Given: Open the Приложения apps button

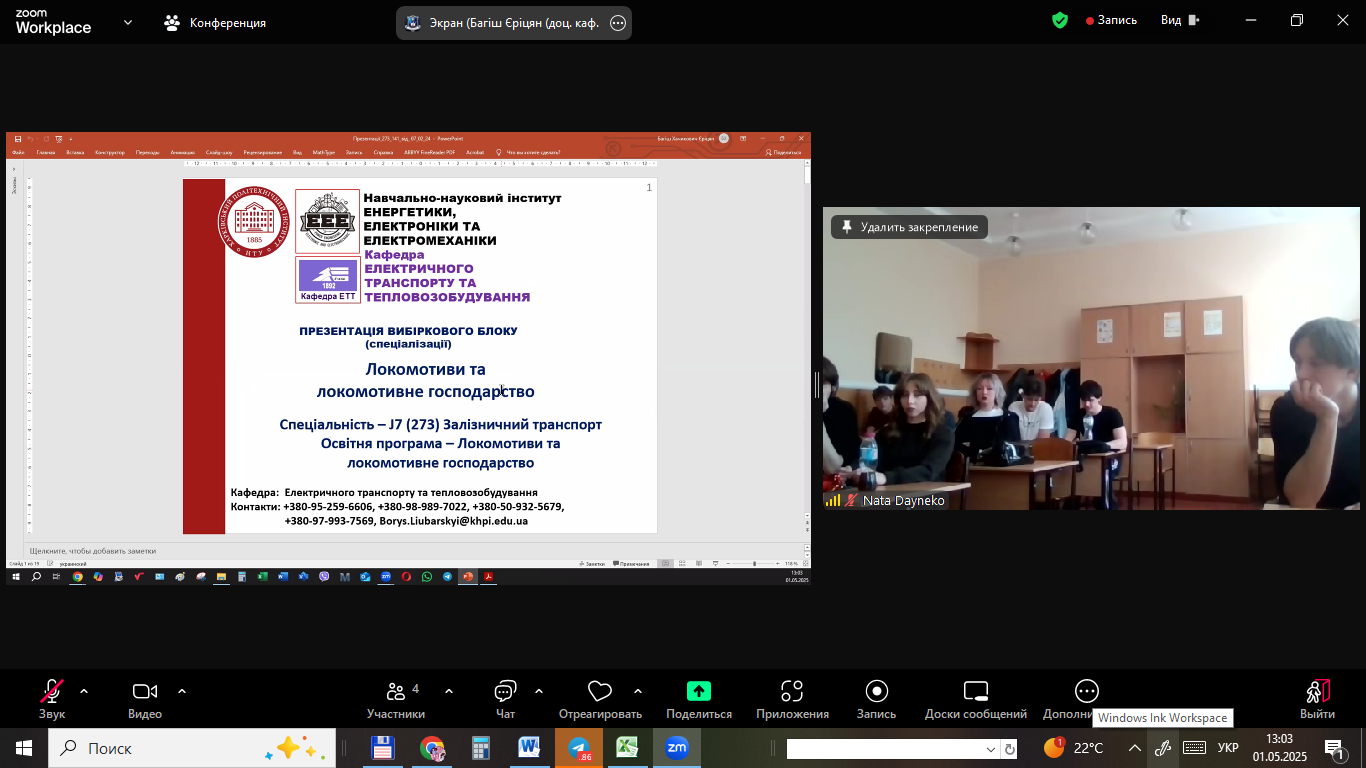Looking at the screenshot, I should tap(792, 700).
